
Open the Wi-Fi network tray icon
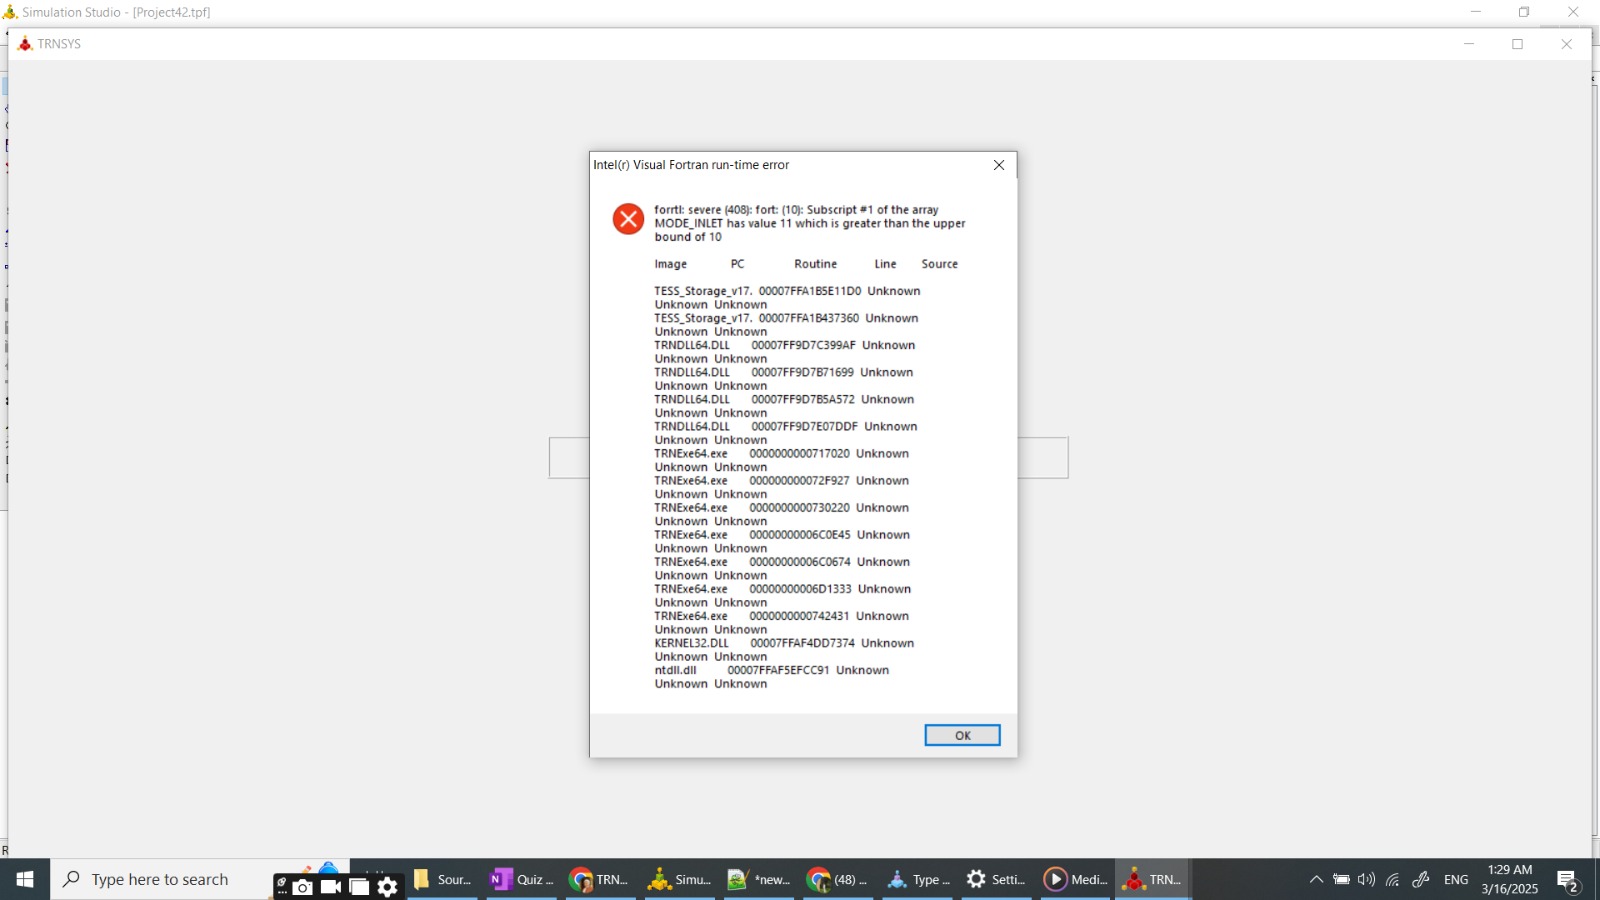pos(1392,879)
